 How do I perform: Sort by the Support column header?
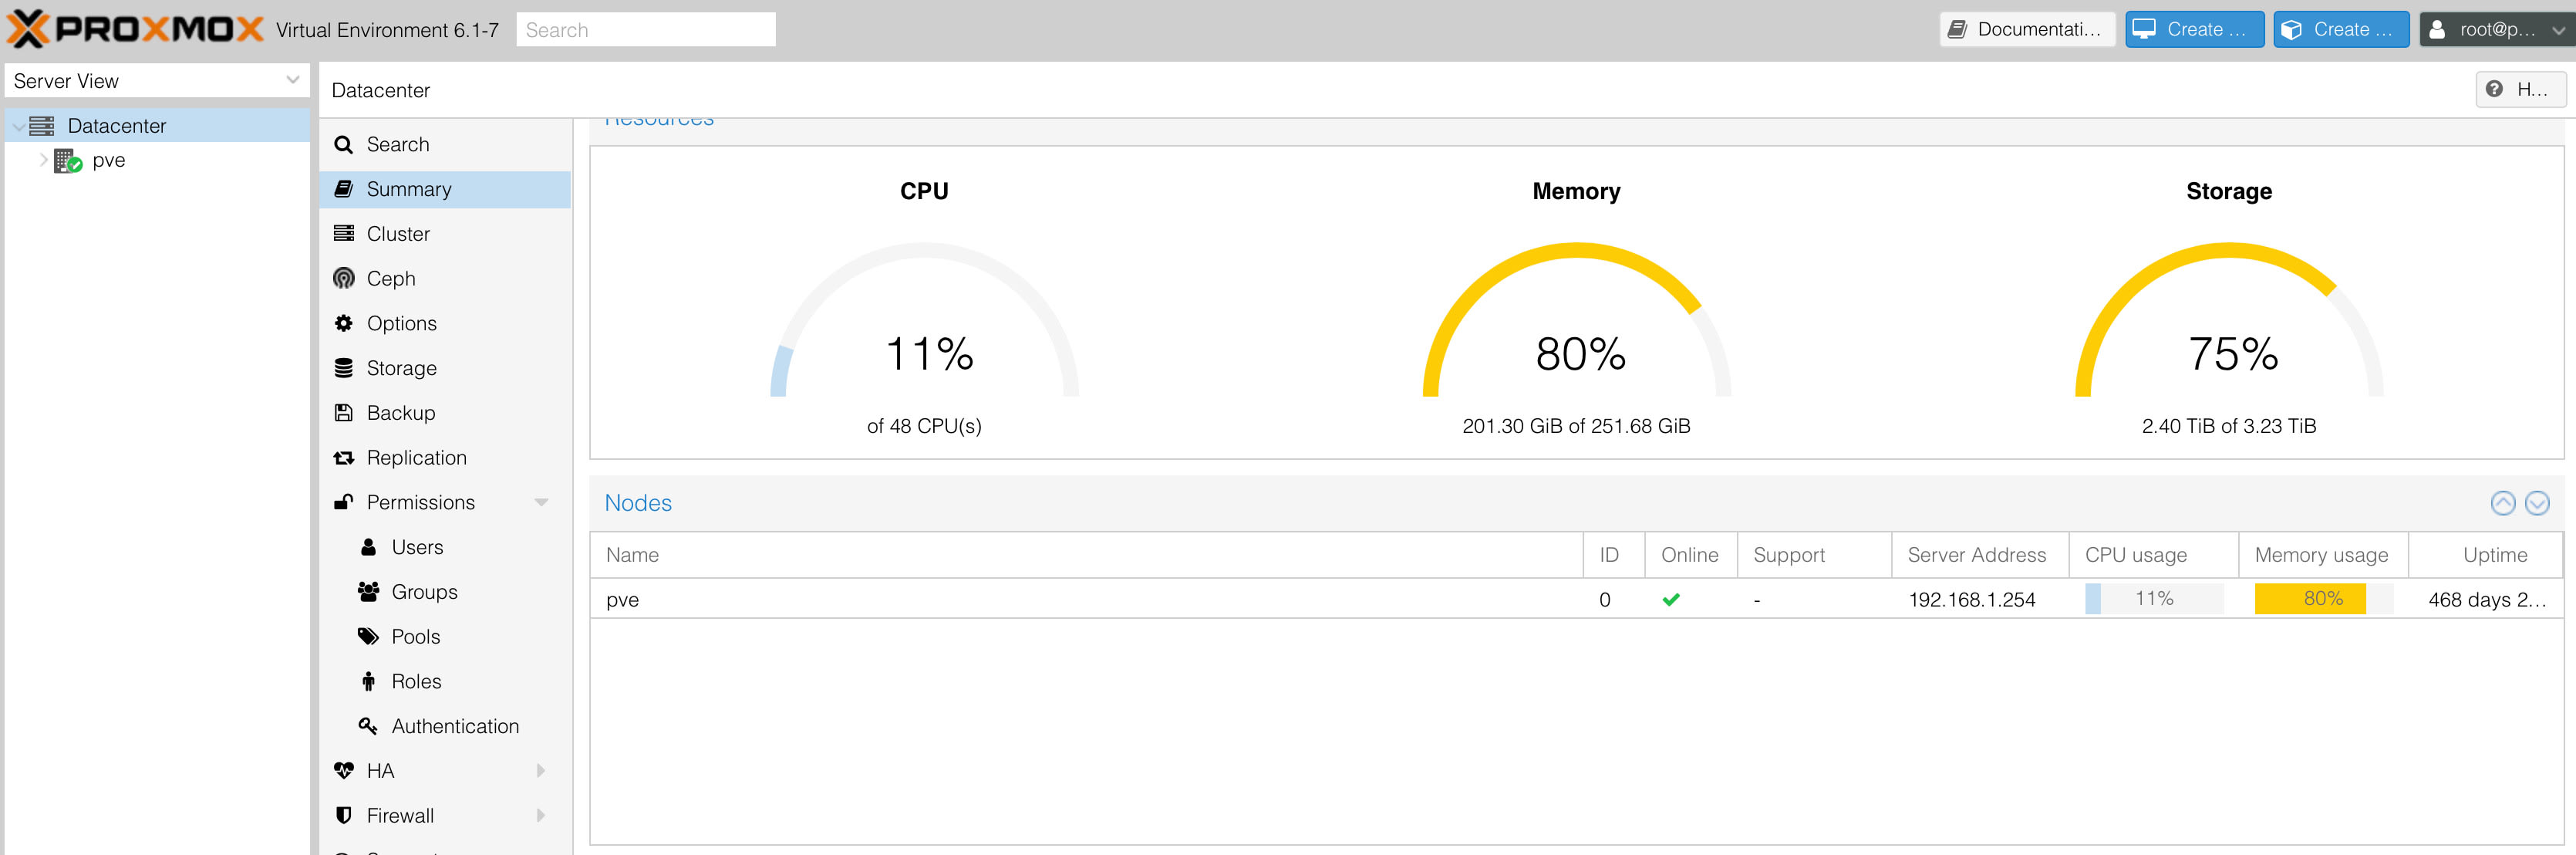coord(1814,555)
